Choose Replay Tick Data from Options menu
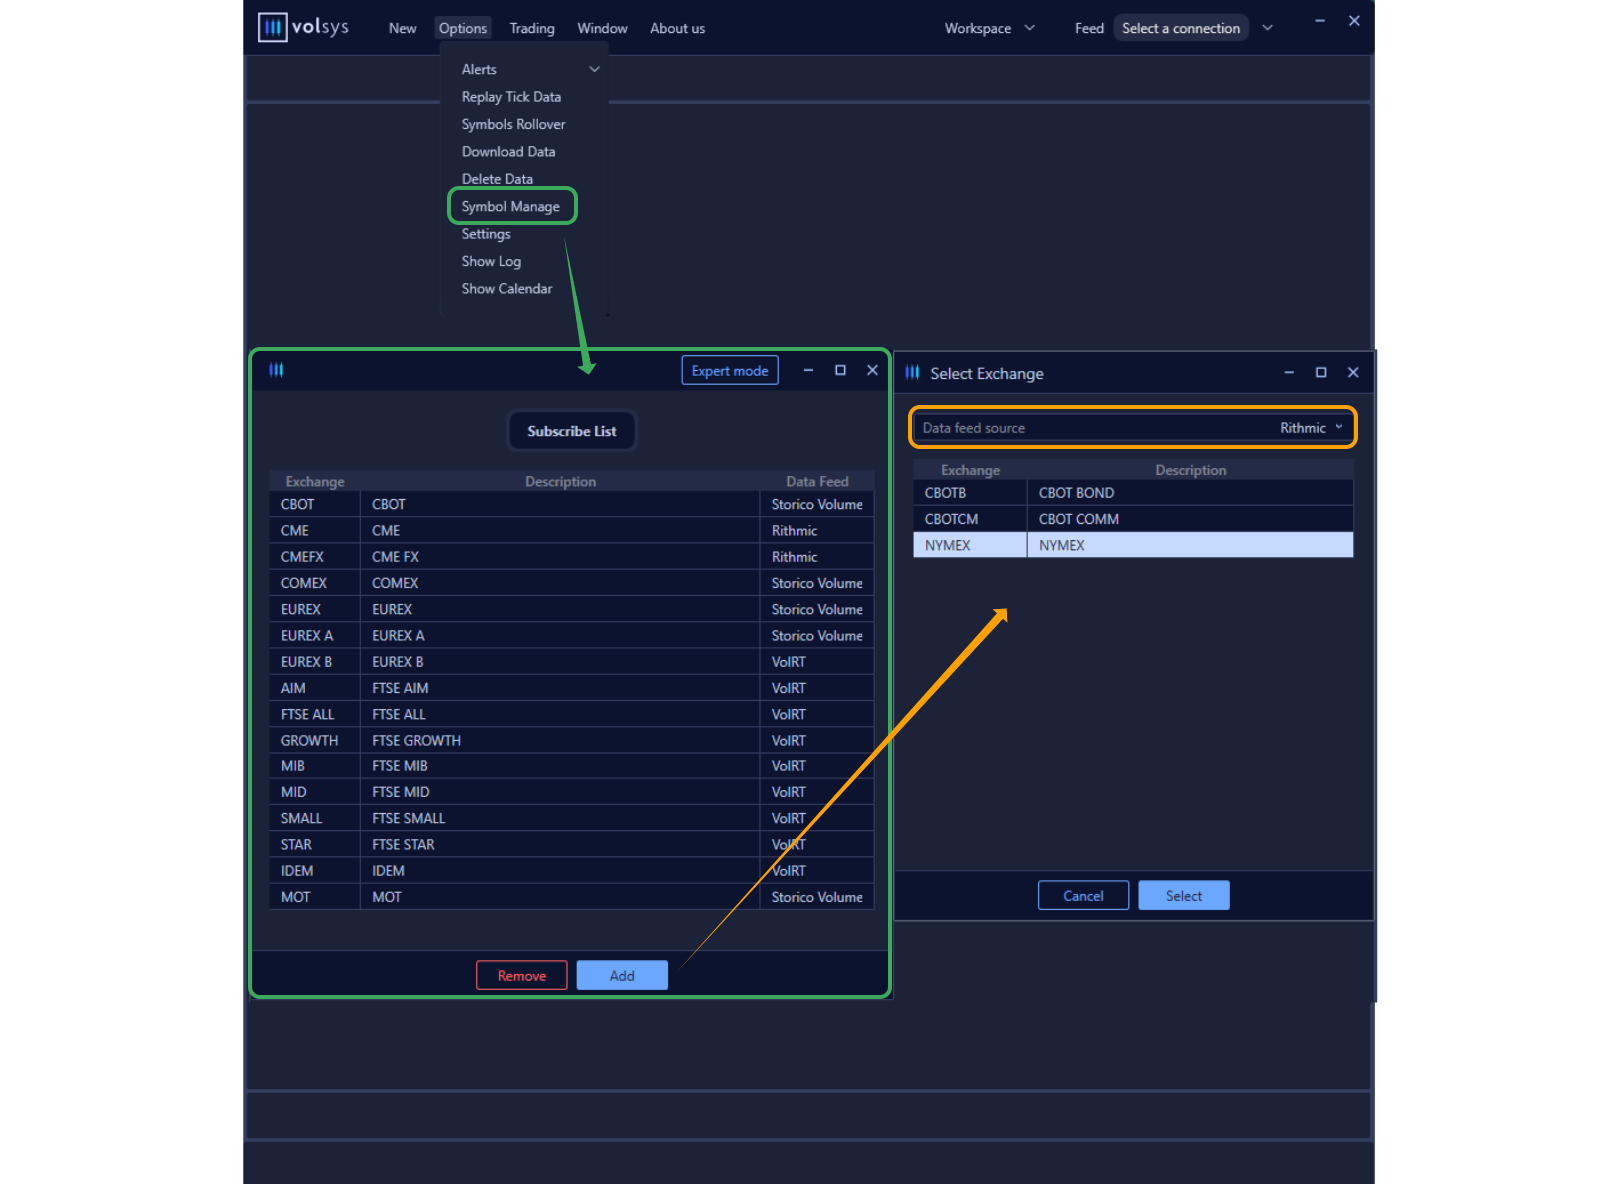Image resolution: width=1617 pixels, height=1184 pixels. (511, 97)
